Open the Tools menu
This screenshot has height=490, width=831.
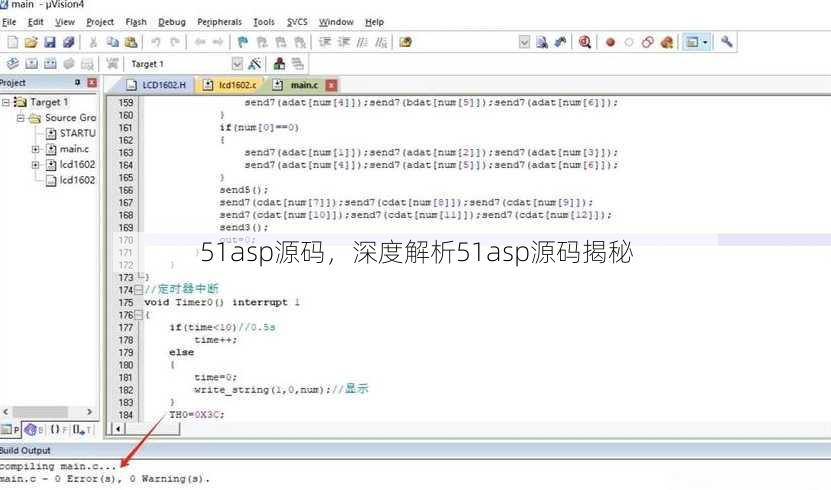pos(263,22)
